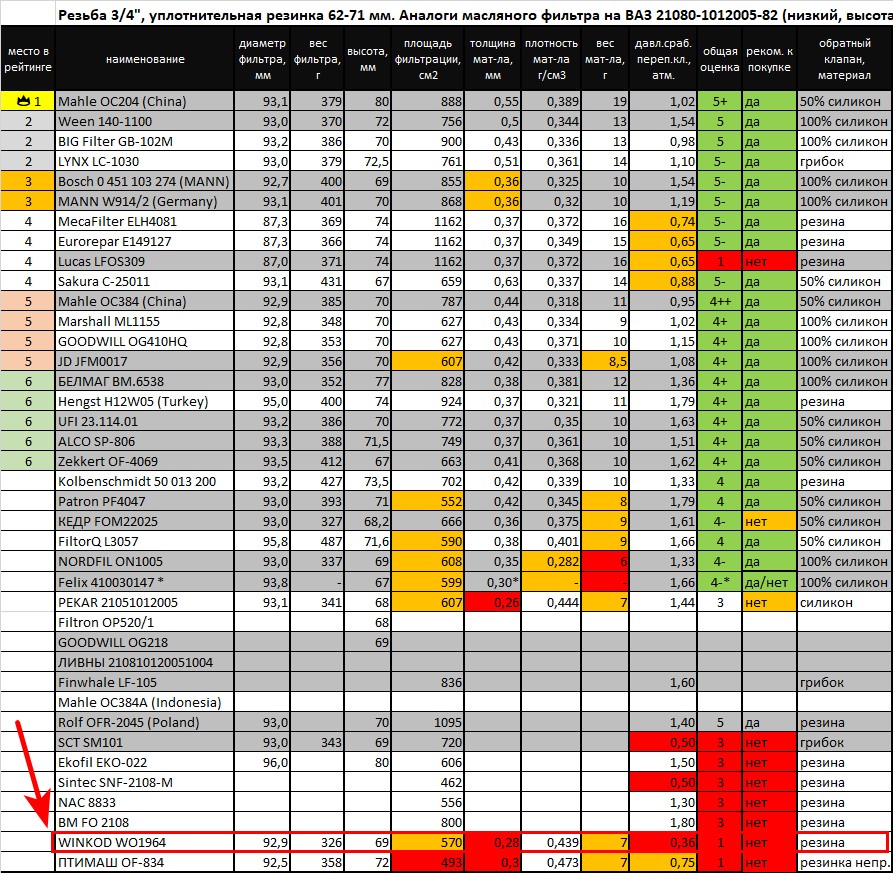The height and width of the screenshot is (873, 893).
Task: Click the crown icon in the first rank cell
Action: (21, 101)
